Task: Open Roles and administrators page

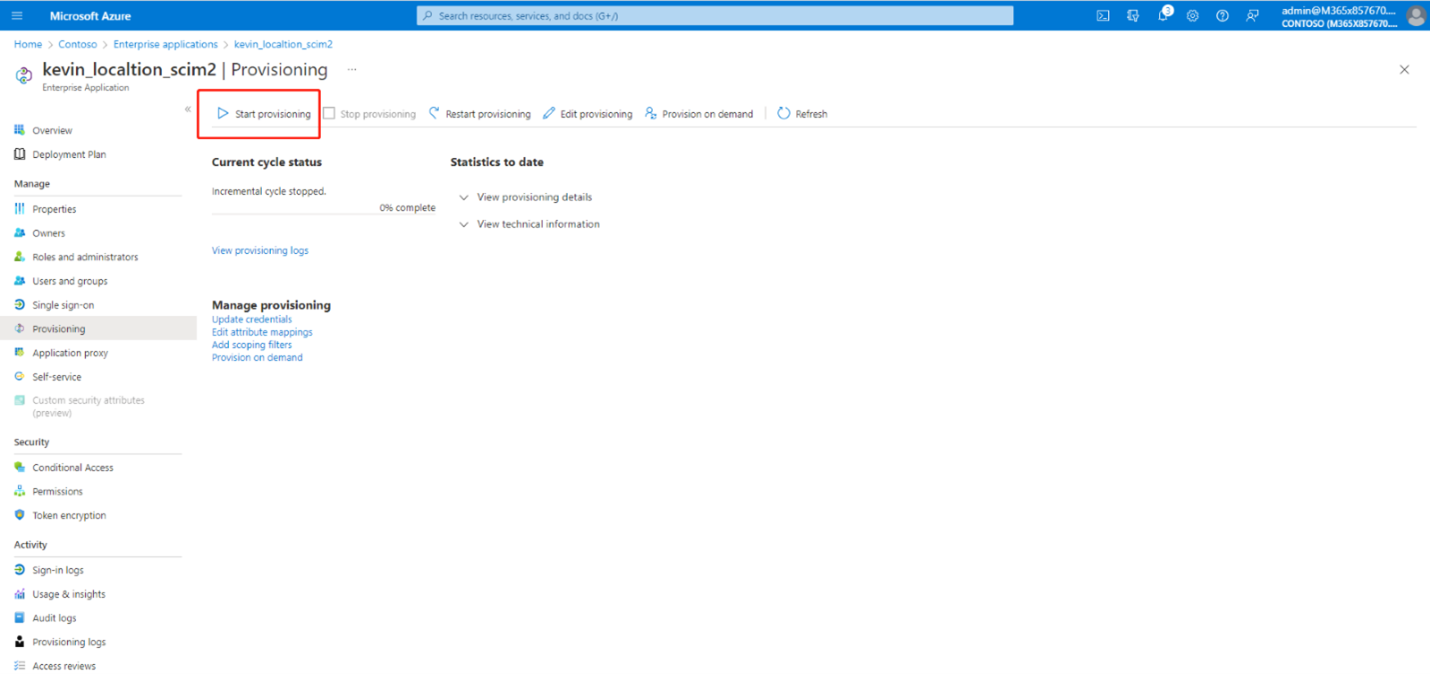Action: pyautogui.click(x=85, y=257)
